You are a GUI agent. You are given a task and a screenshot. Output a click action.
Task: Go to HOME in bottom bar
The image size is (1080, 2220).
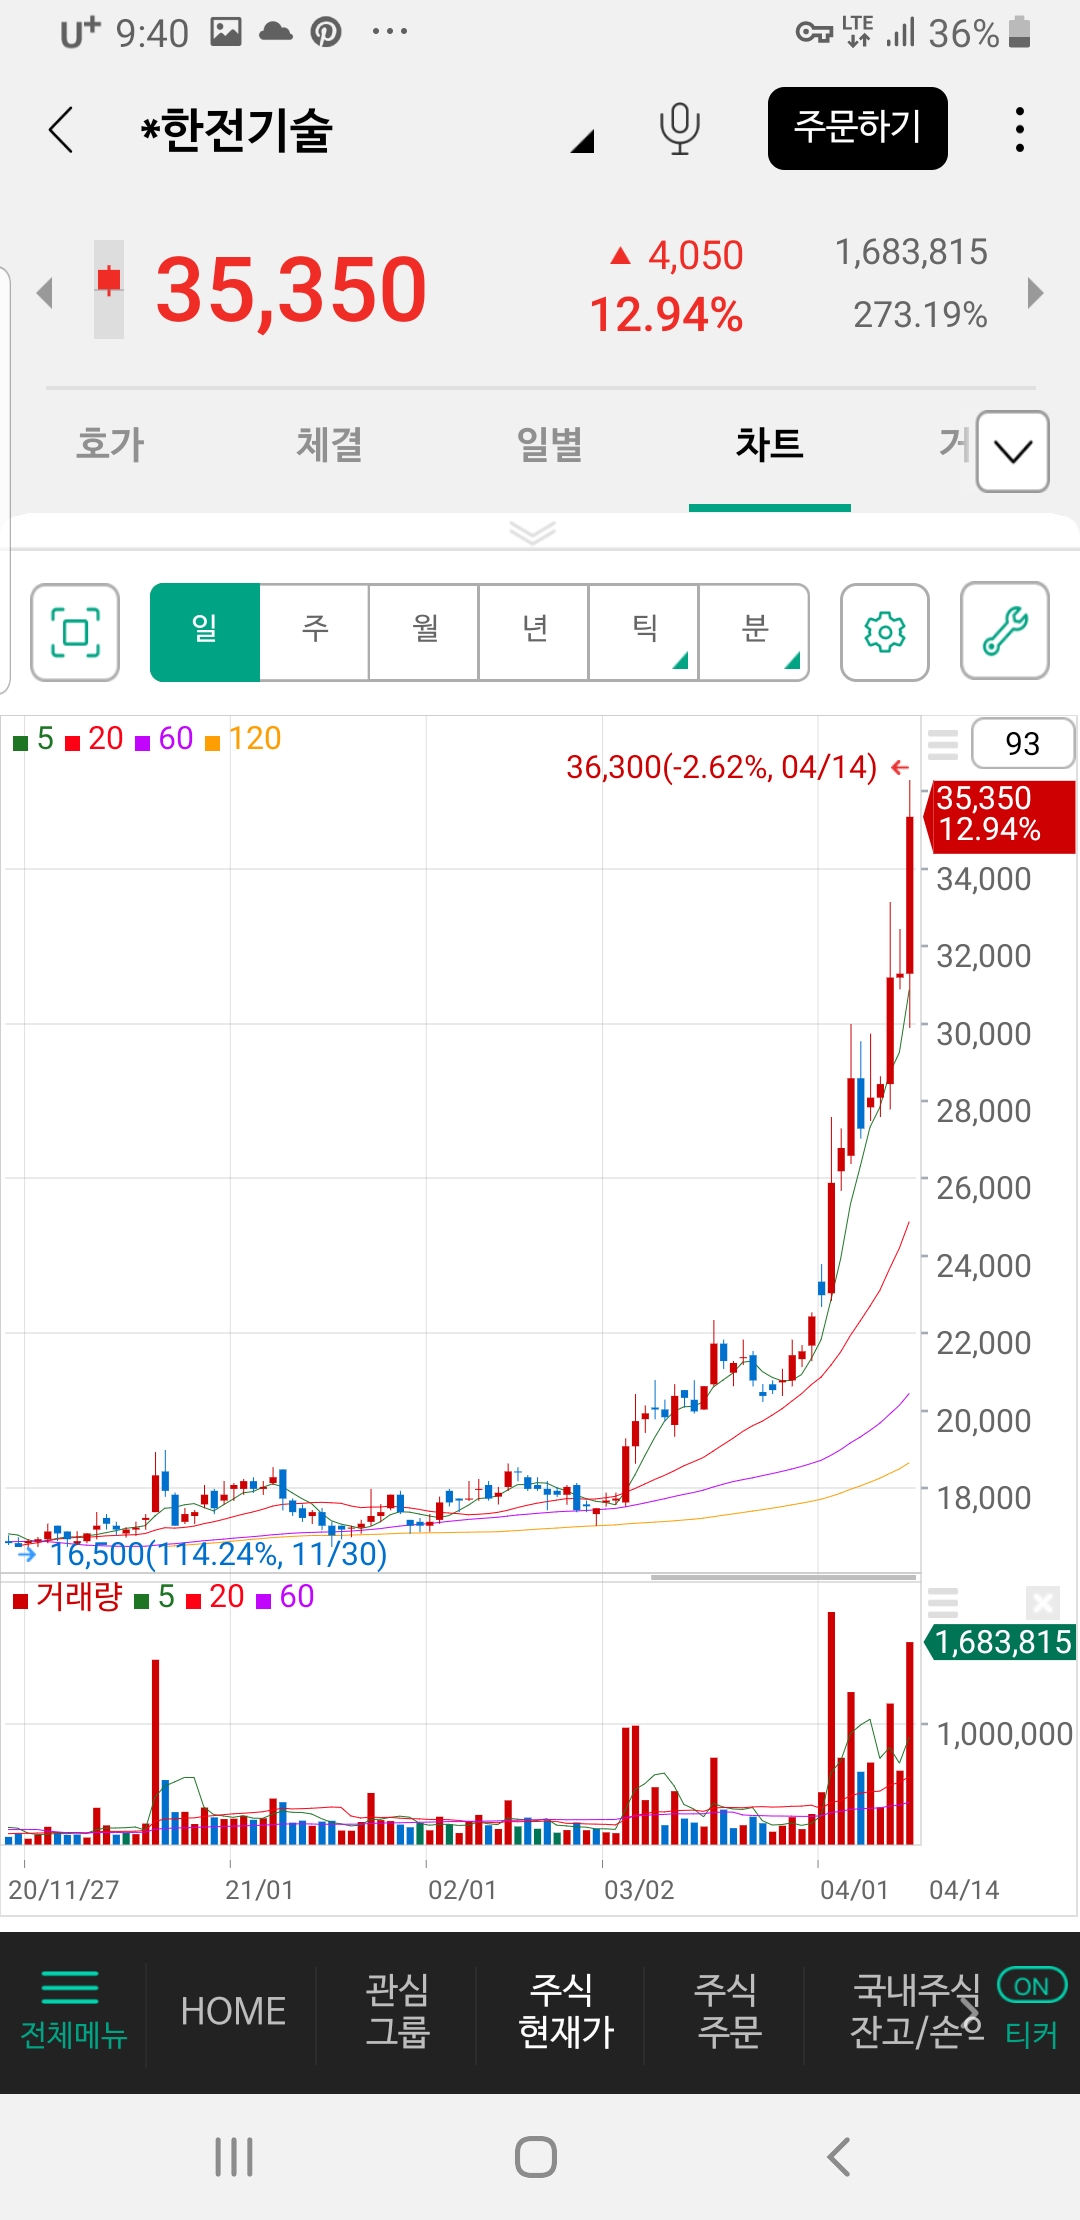tap(233, 2011)
